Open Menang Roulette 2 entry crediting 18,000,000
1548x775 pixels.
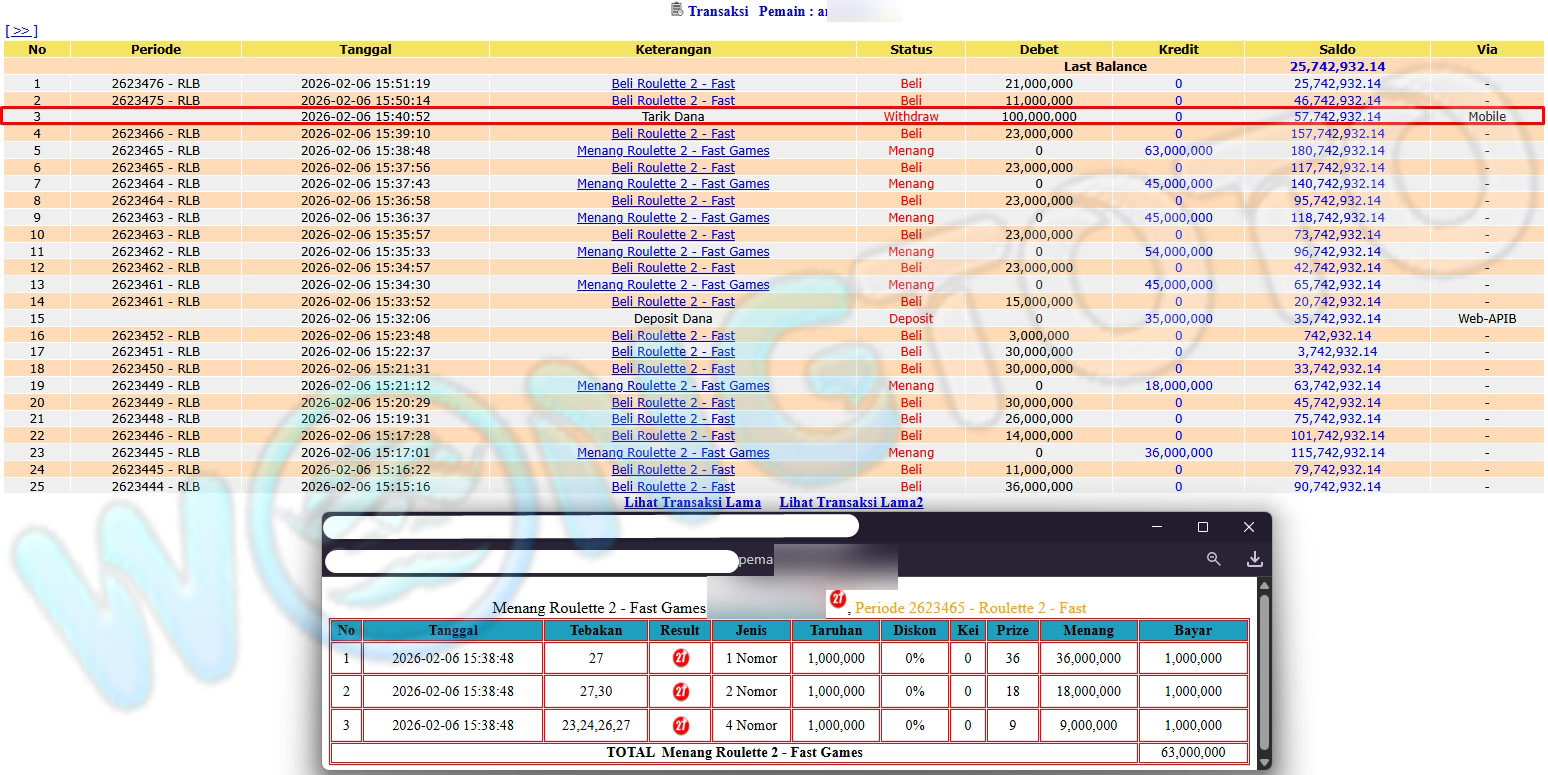(673, 386)
